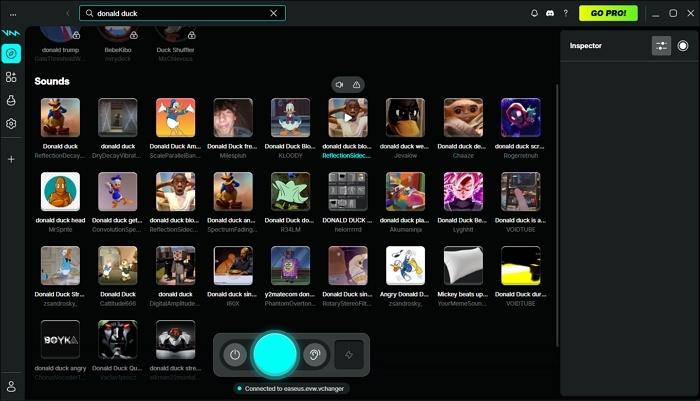Select the donald duck head by MrSprite

point(60,192)
